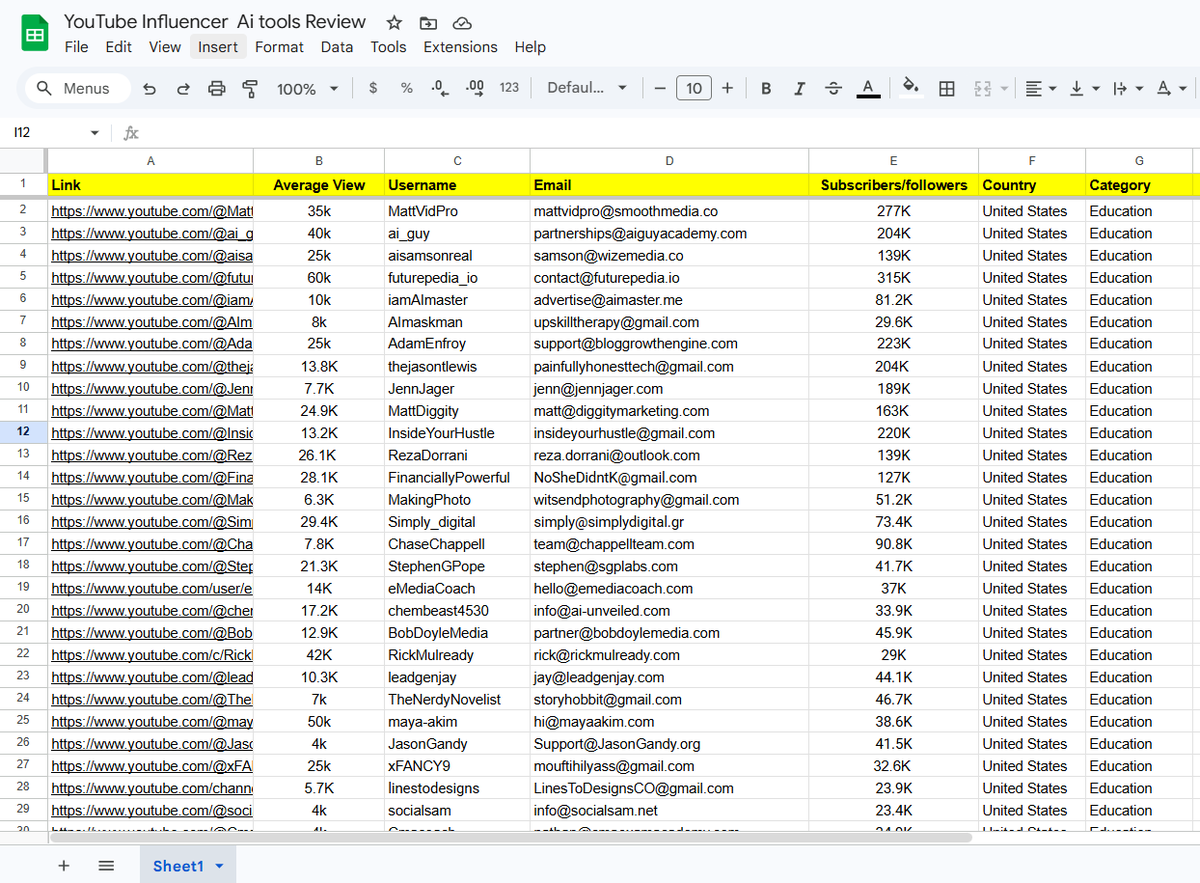Image resolution: width=1200 pixels, height=883 pixels.
Task: Select cell containing samson@wizemedia.co
Action: pos(669,256)
